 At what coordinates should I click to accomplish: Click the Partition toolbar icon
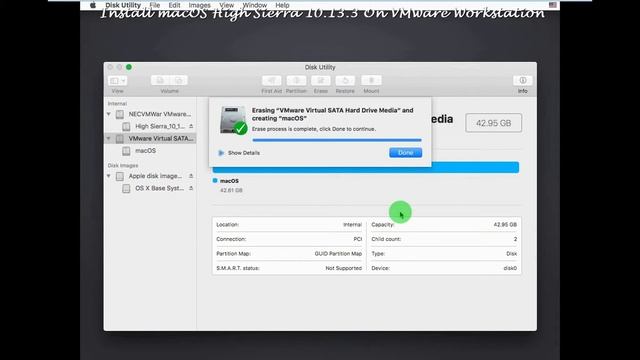click(296, 80)
